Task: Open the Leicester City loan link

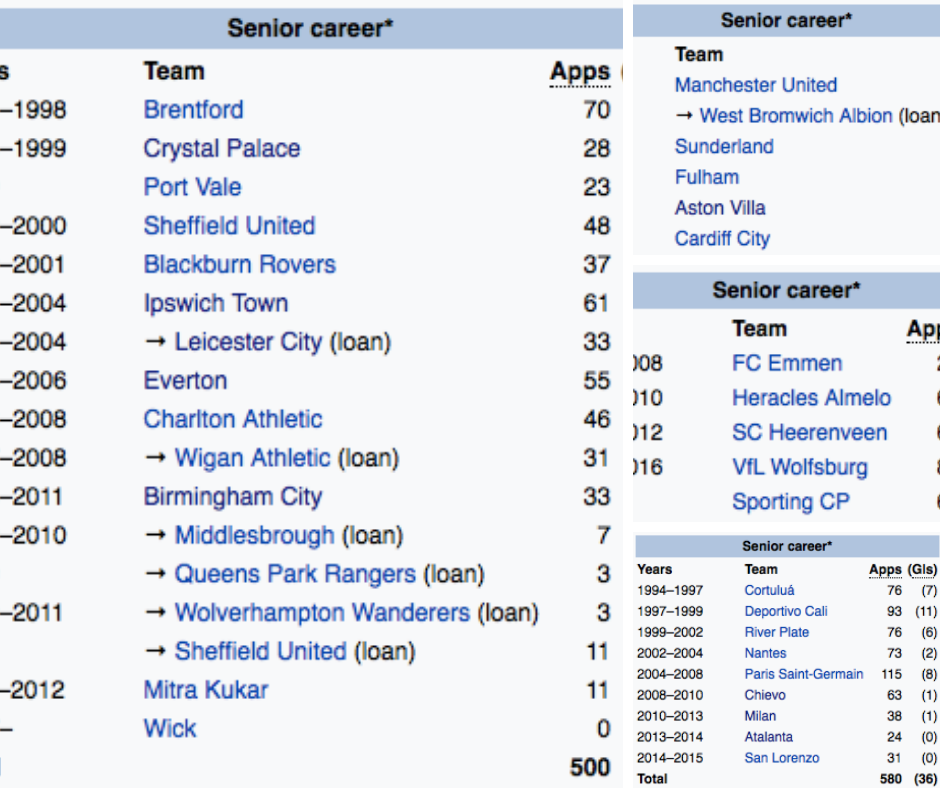Action: [x=248, y=342]
